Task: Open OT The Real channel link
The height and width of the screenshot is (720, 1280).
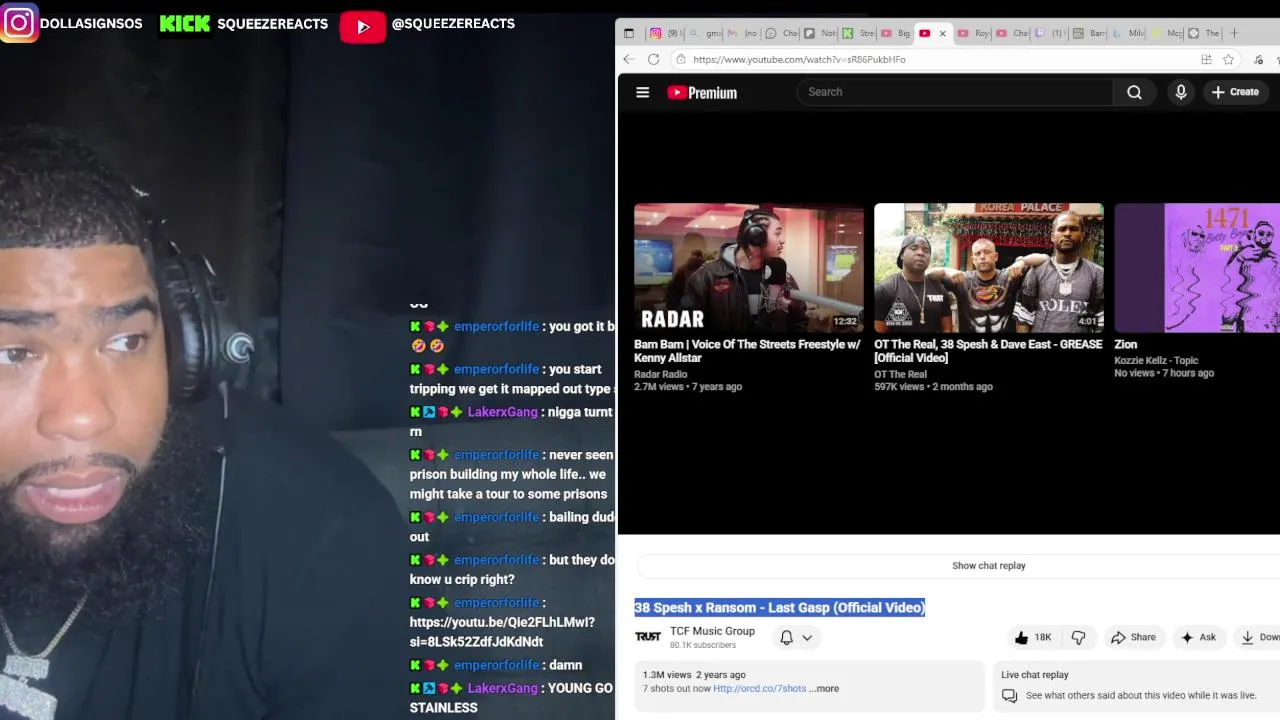Action: tap(900, 374)
